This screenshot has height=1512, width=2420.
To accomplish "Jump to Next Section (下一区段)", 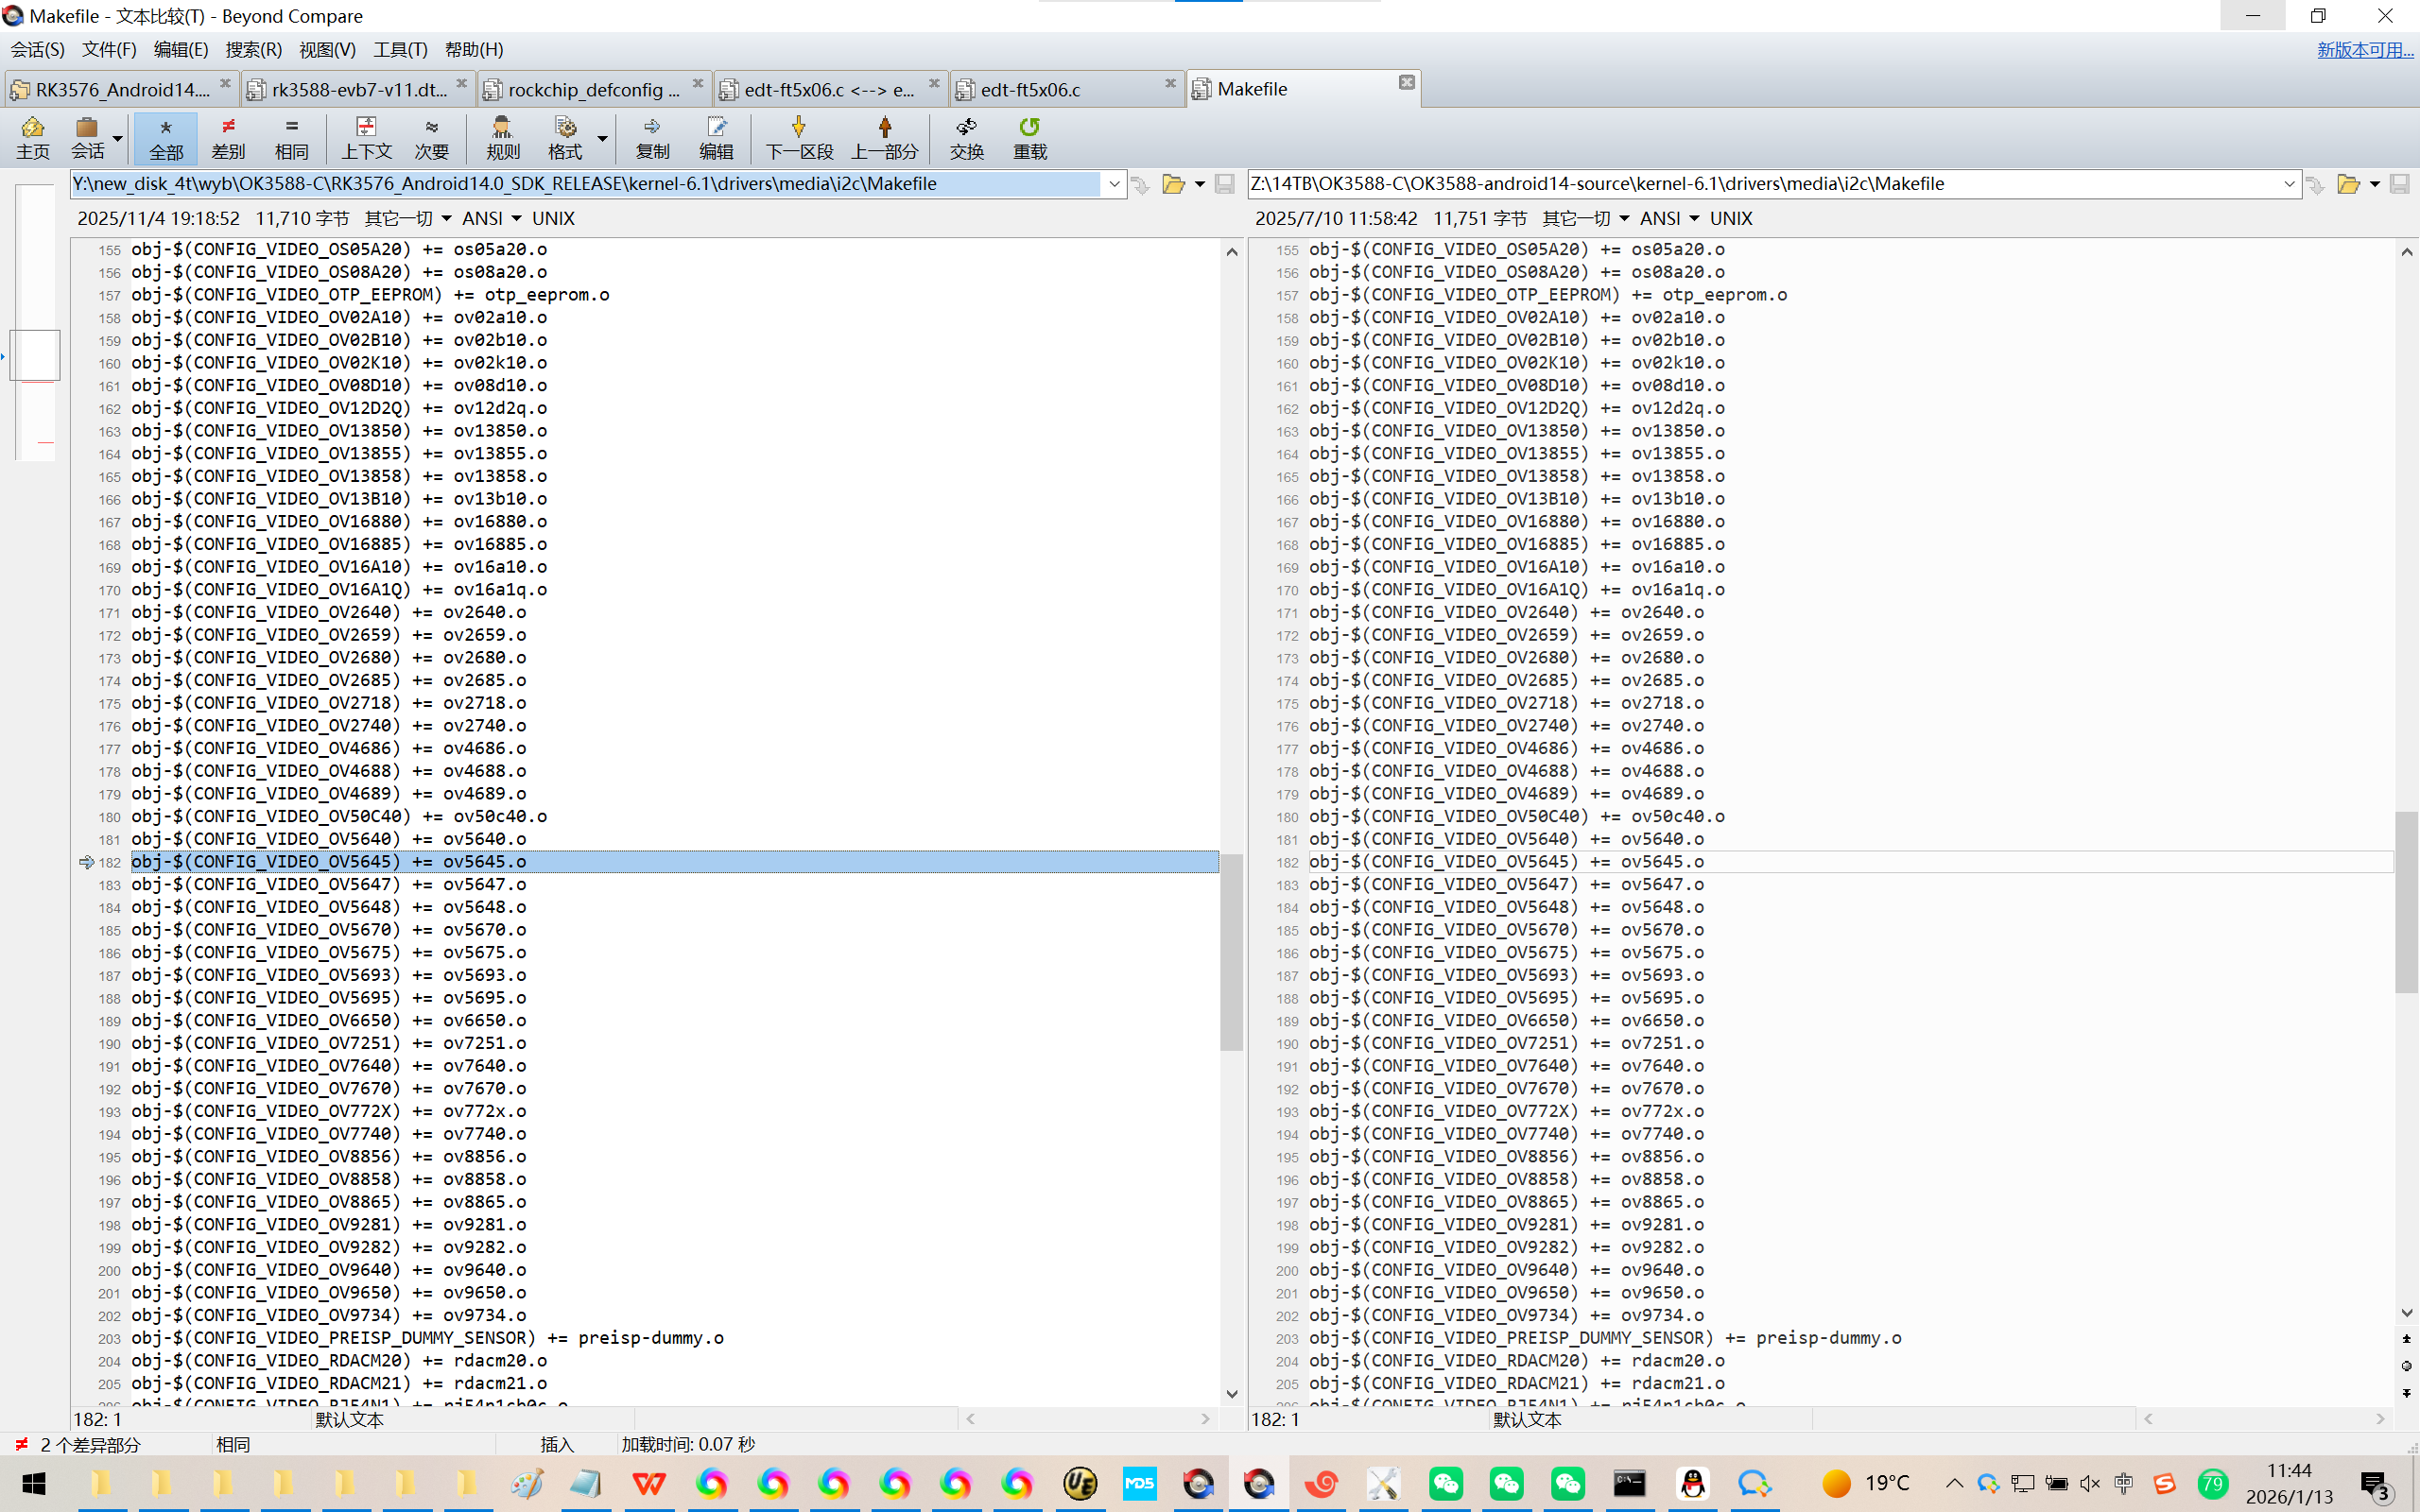I will 799,137.
